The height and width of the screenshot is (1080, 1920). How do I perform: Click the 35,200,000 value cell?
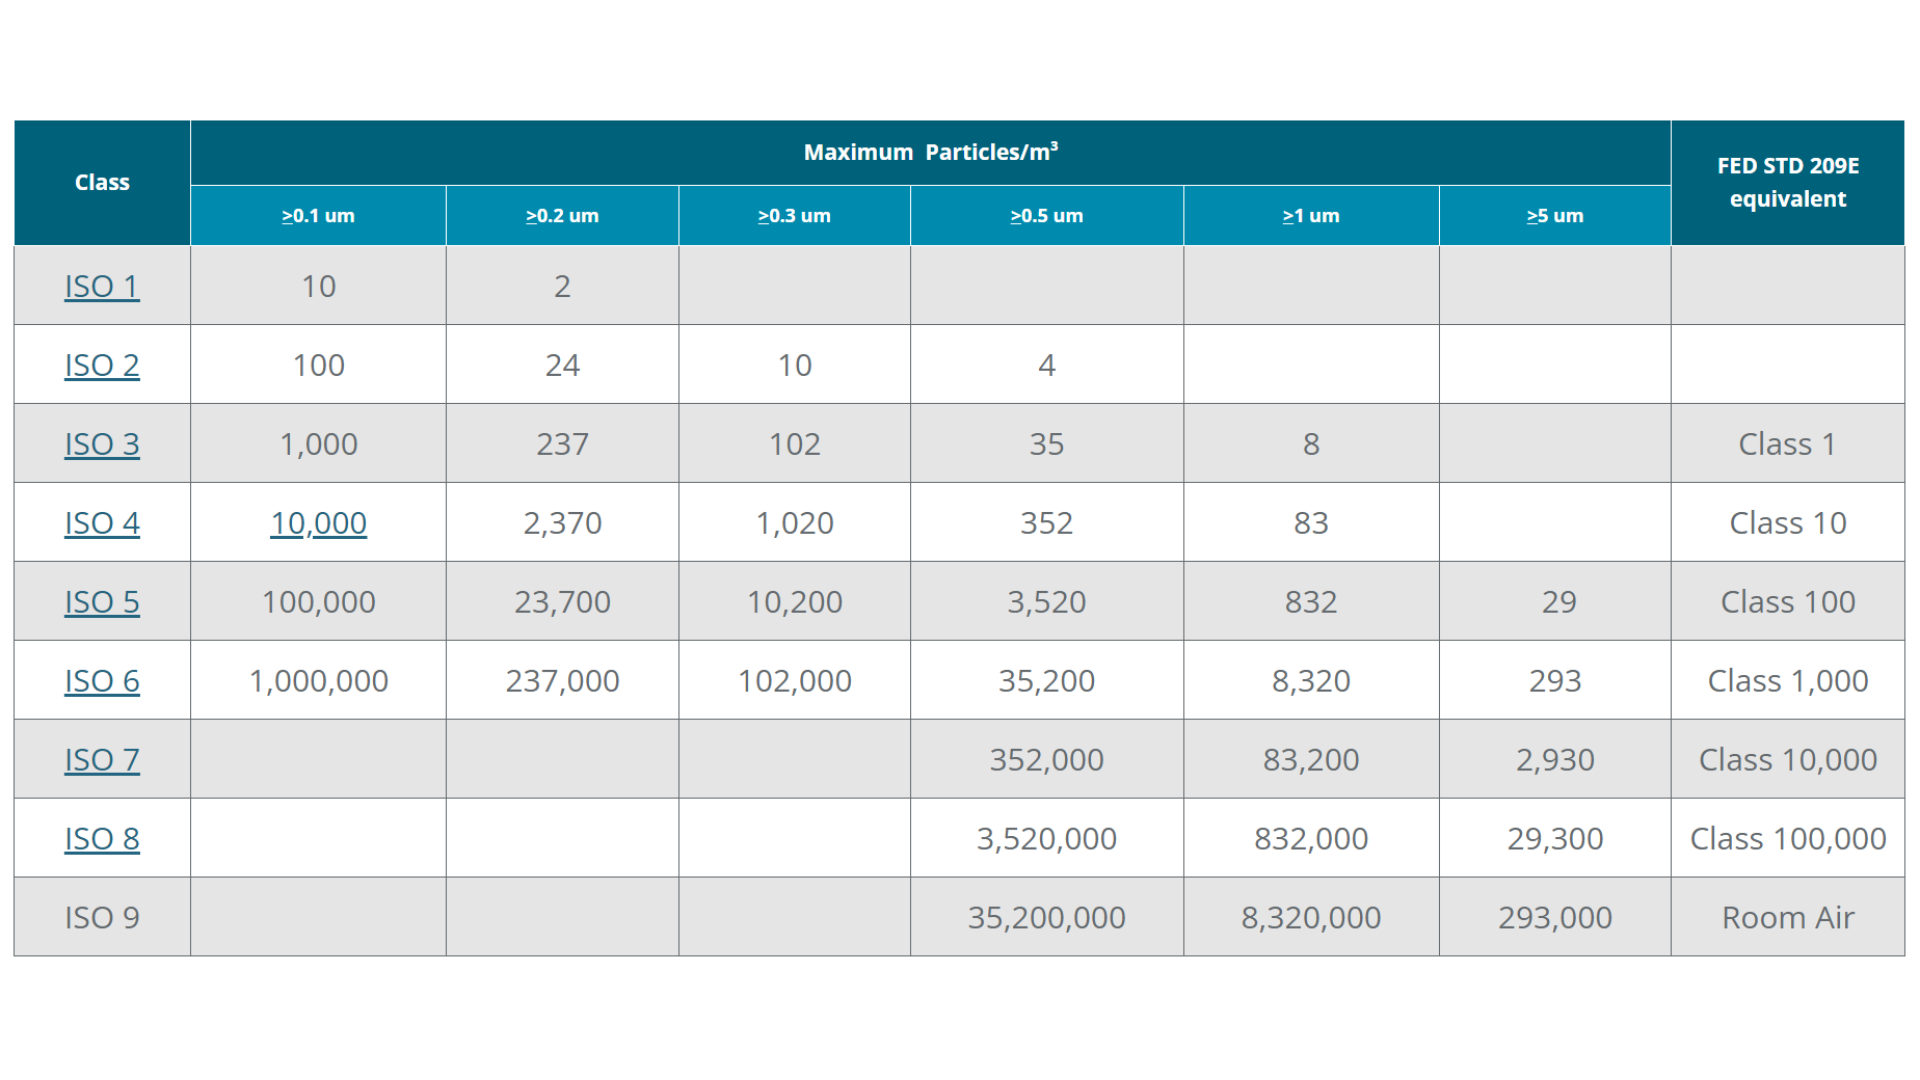(x=1046, y=918)
